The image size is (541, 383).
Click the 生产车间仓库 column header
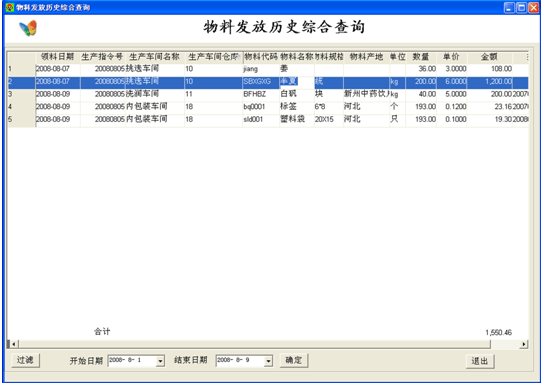[x=214, y=57]
